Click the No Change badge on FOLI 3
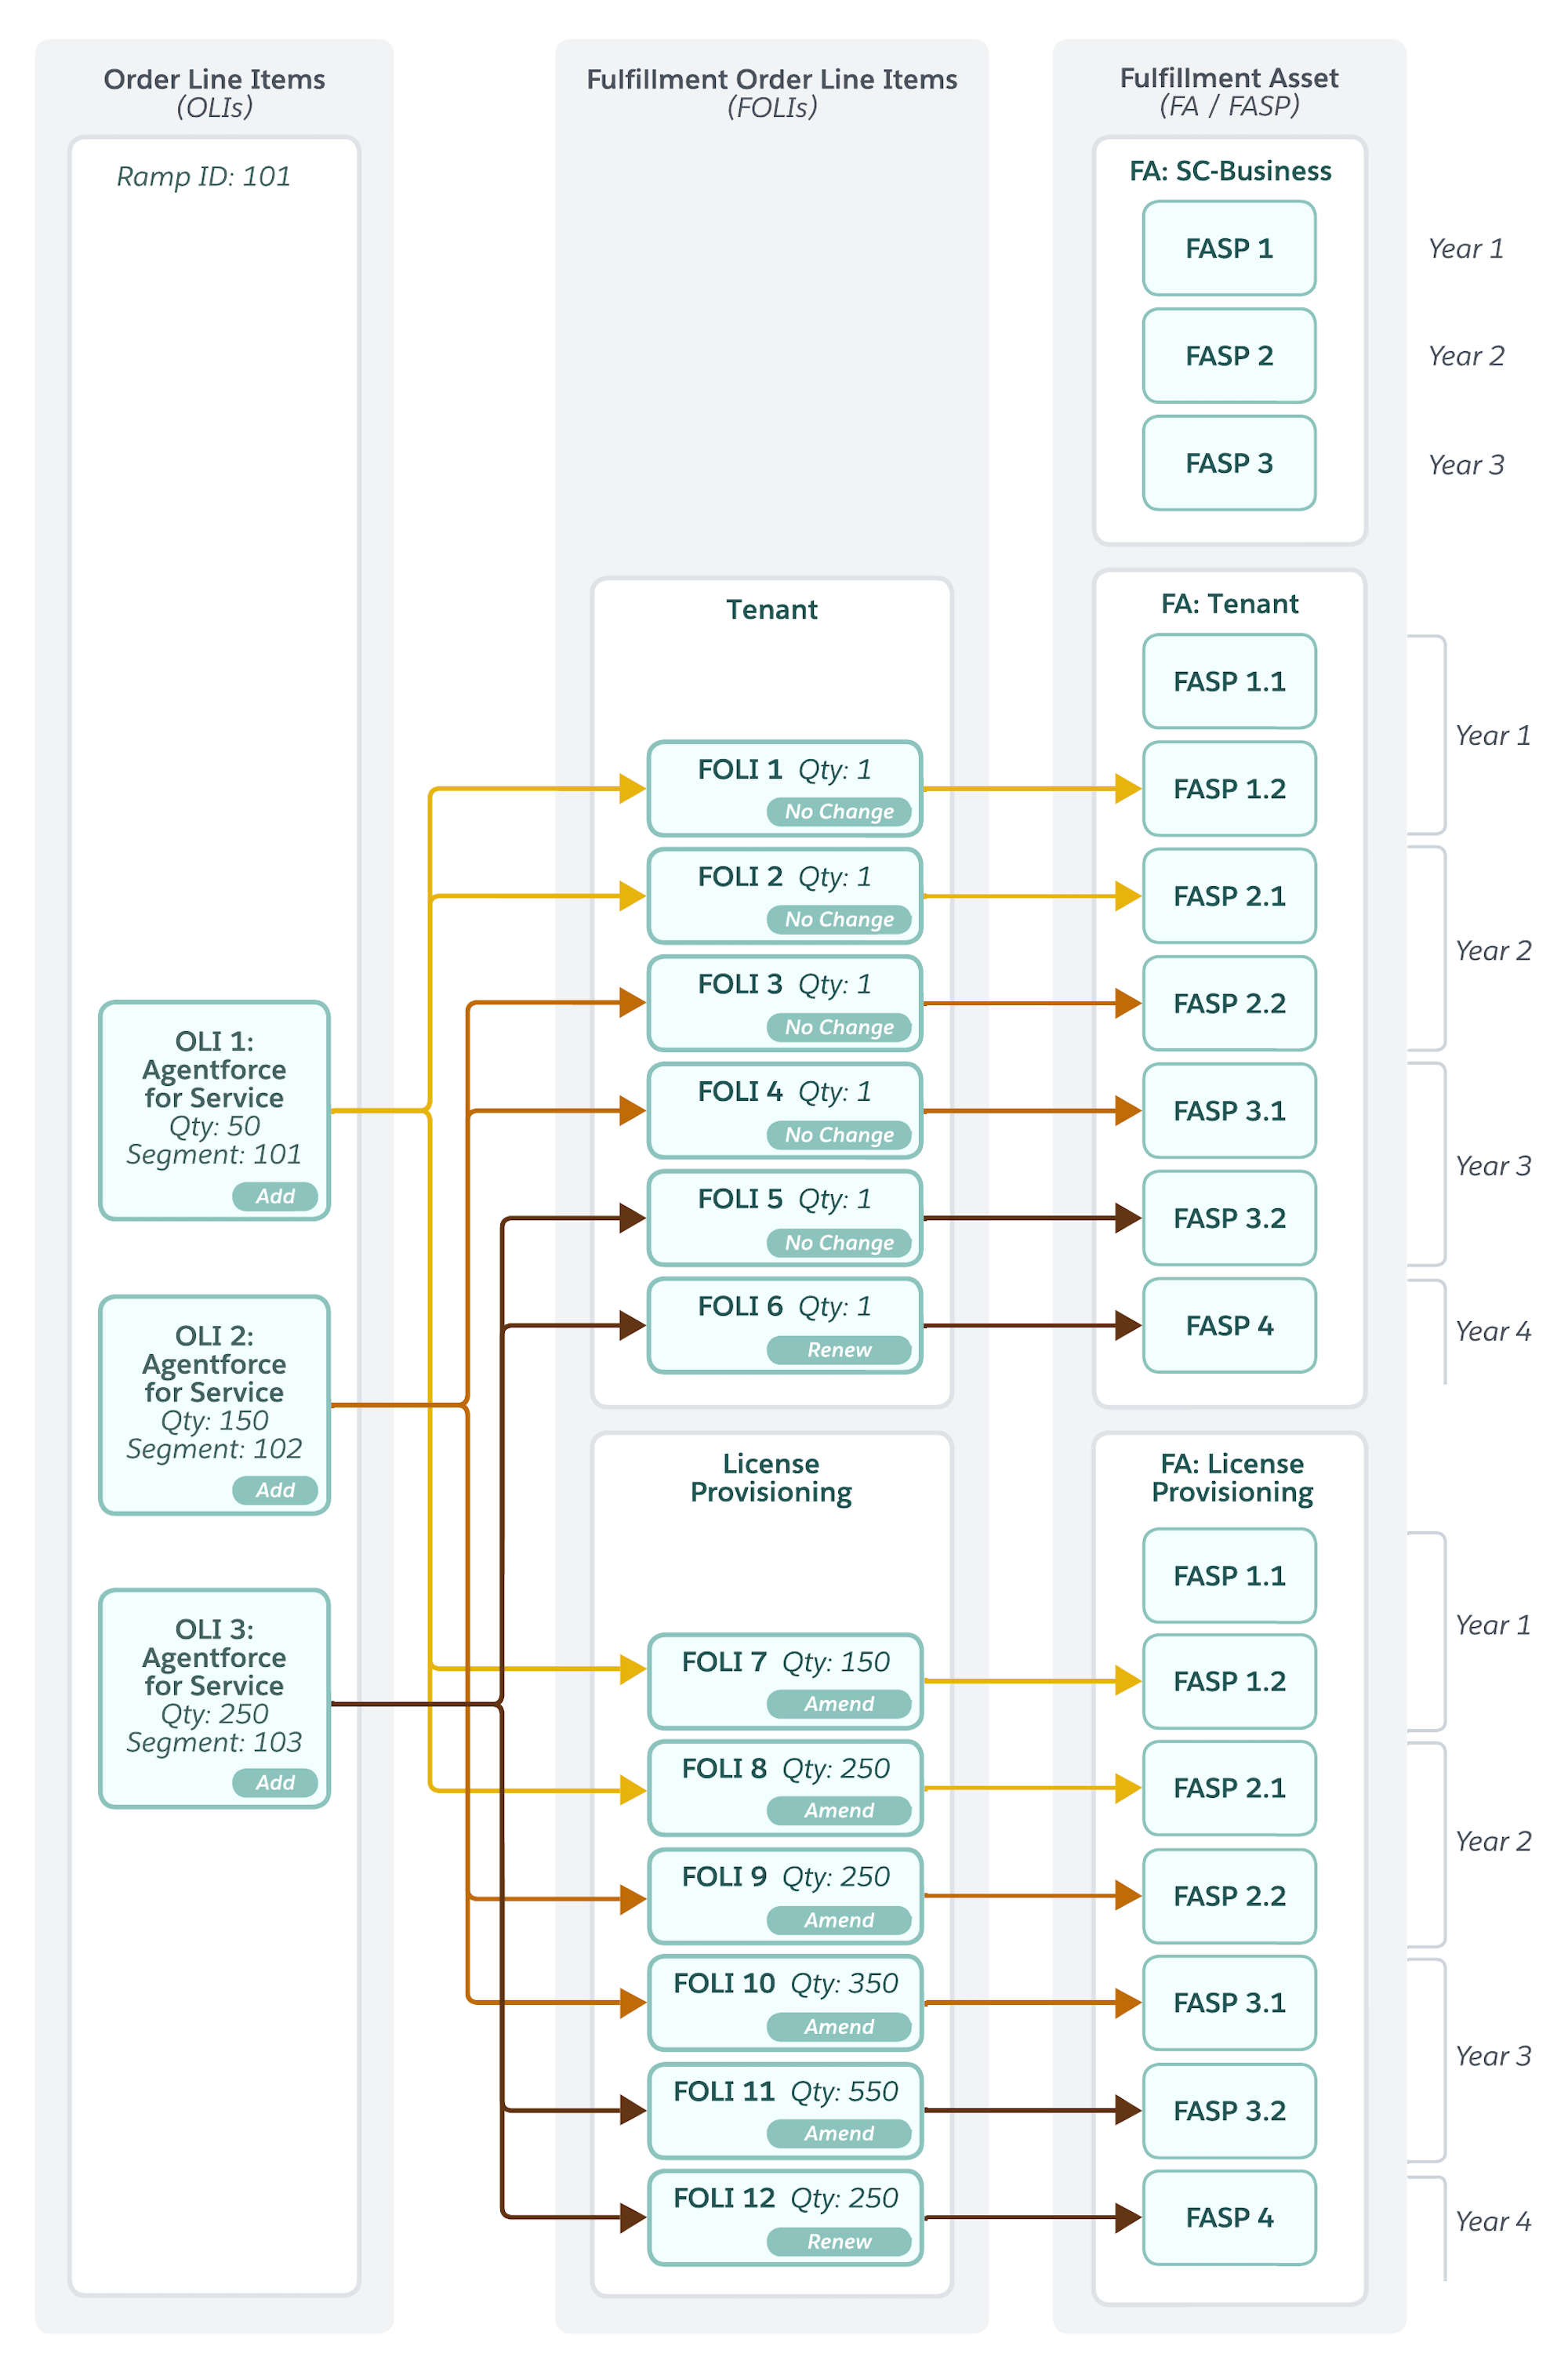This screenshot has width=1568, height=2375. click(839, 1027)
